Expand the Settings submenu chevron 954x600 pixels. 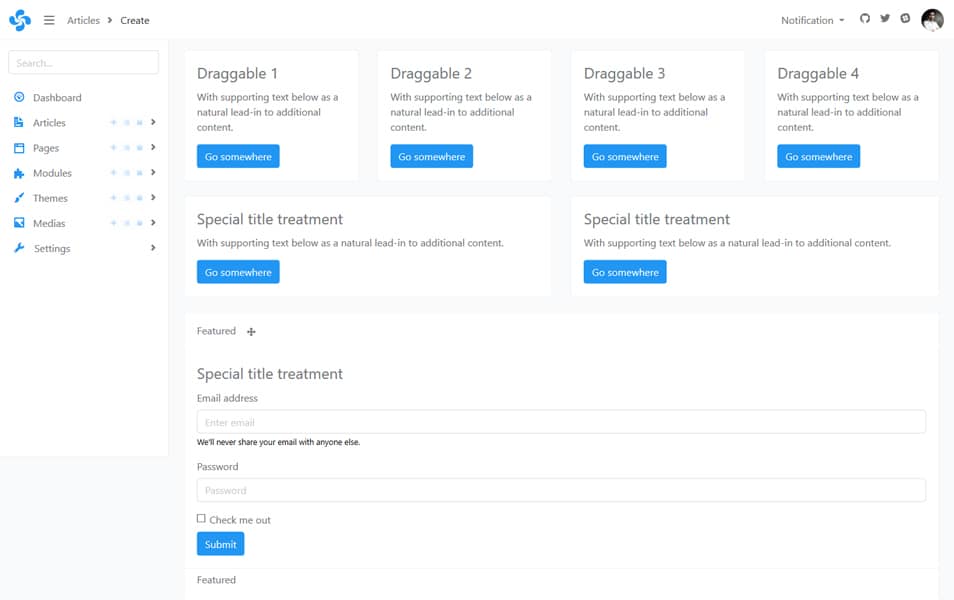[153, 248]
